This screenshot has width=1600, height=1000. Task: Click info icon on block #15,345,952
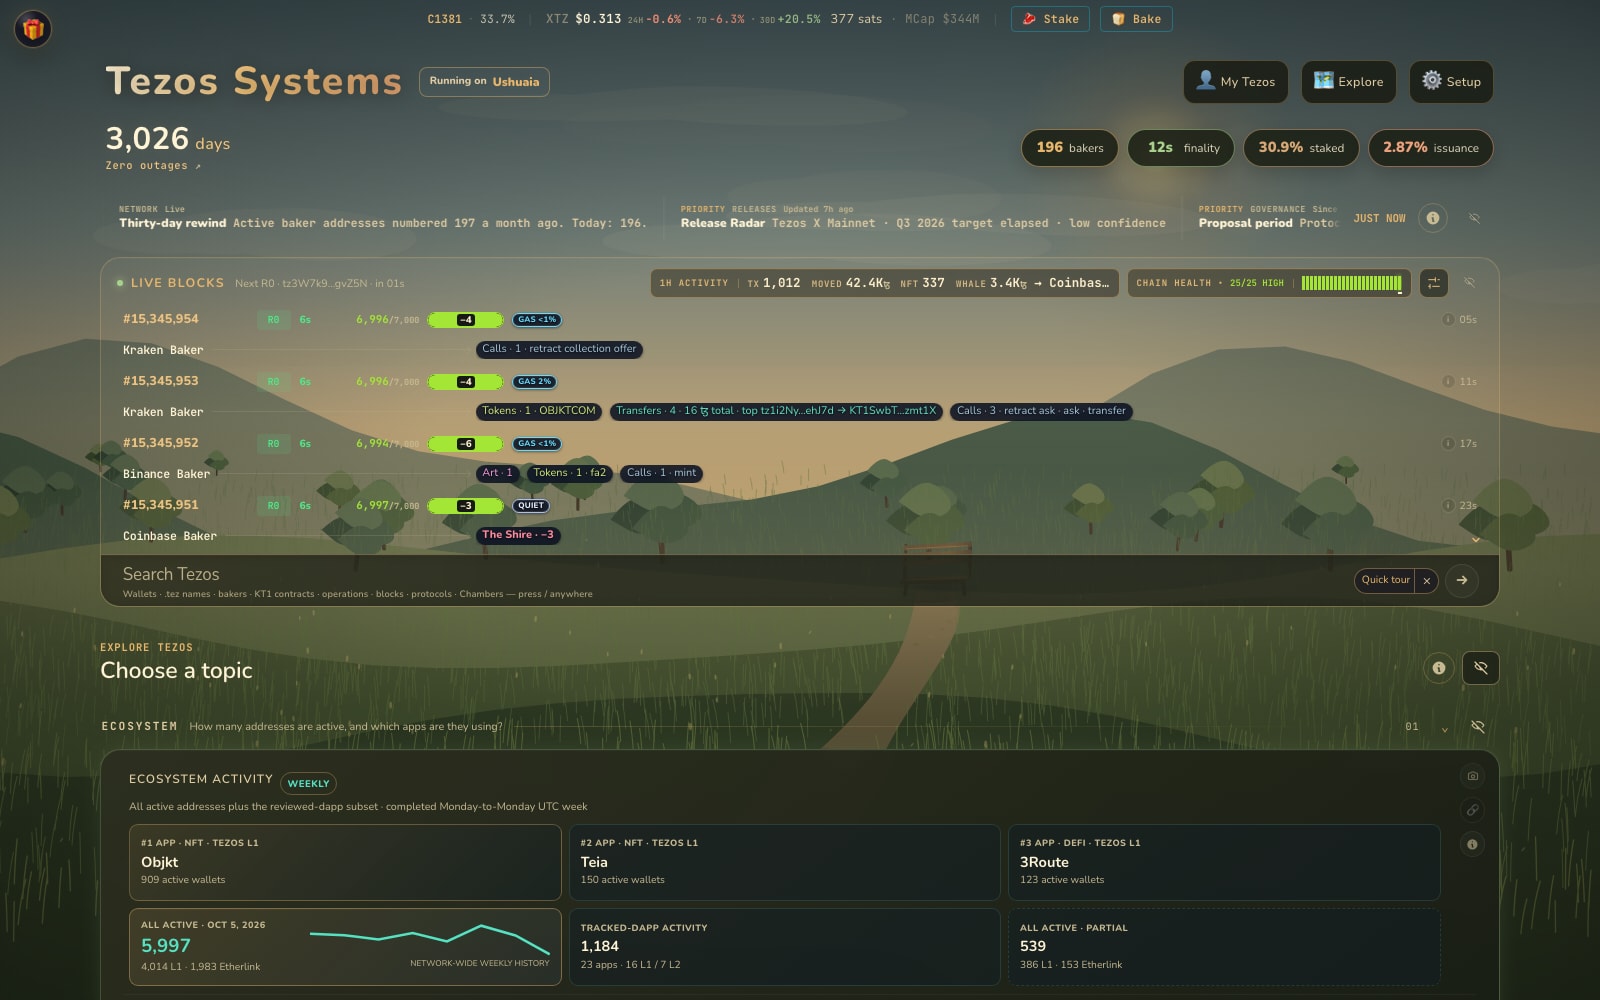[x=1448, y=444]
